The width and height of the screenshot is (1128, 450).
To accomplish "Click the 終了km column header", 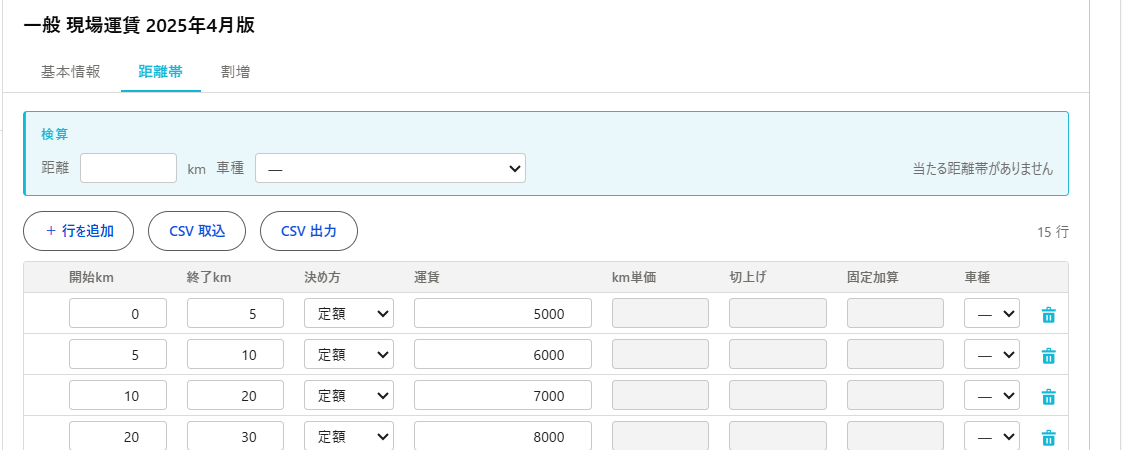I will [x=209, y=277].
